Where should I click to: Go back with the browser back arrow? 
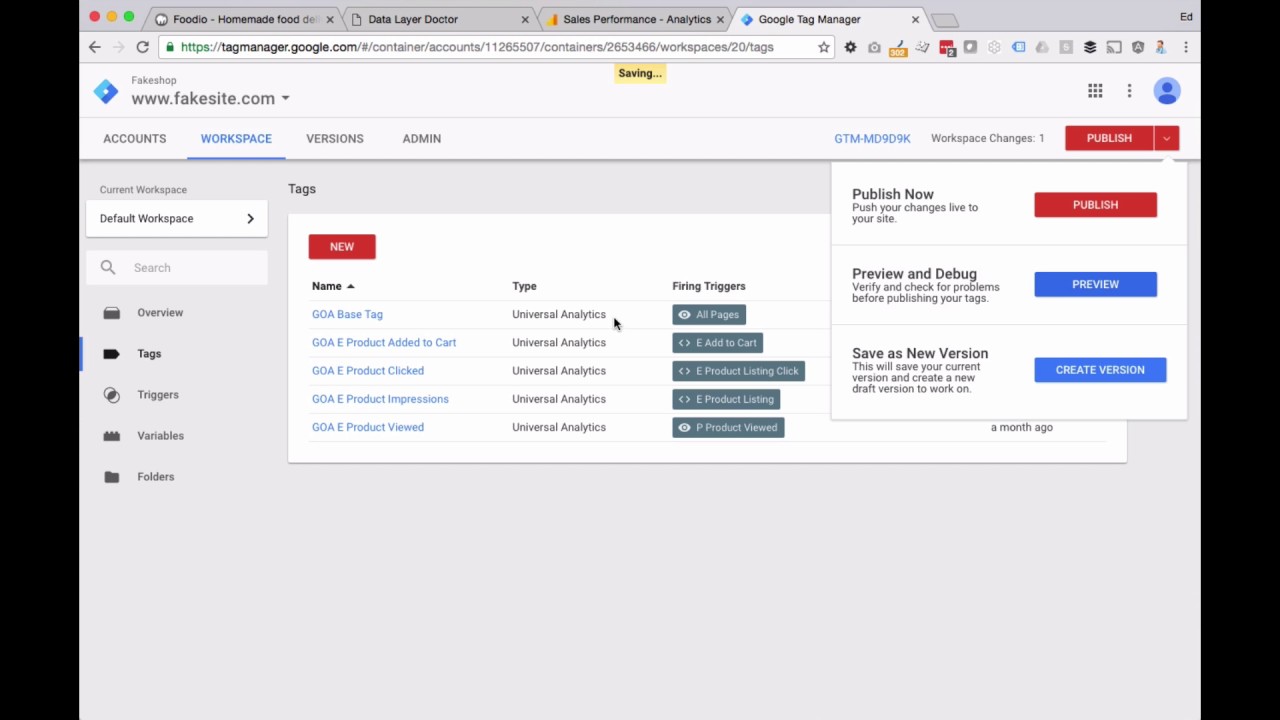(x=94, y=47)
